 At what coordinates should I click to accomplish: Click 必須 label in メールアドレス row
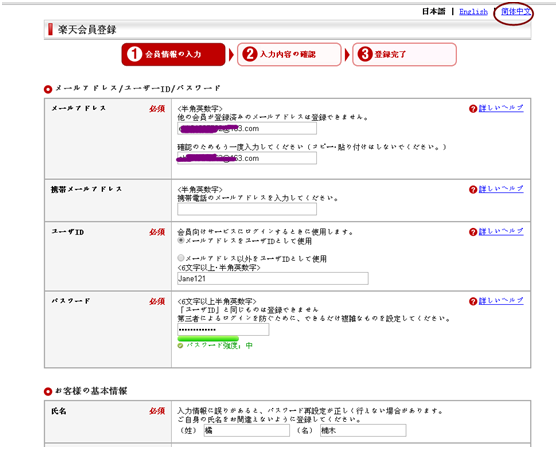[157, 109]
